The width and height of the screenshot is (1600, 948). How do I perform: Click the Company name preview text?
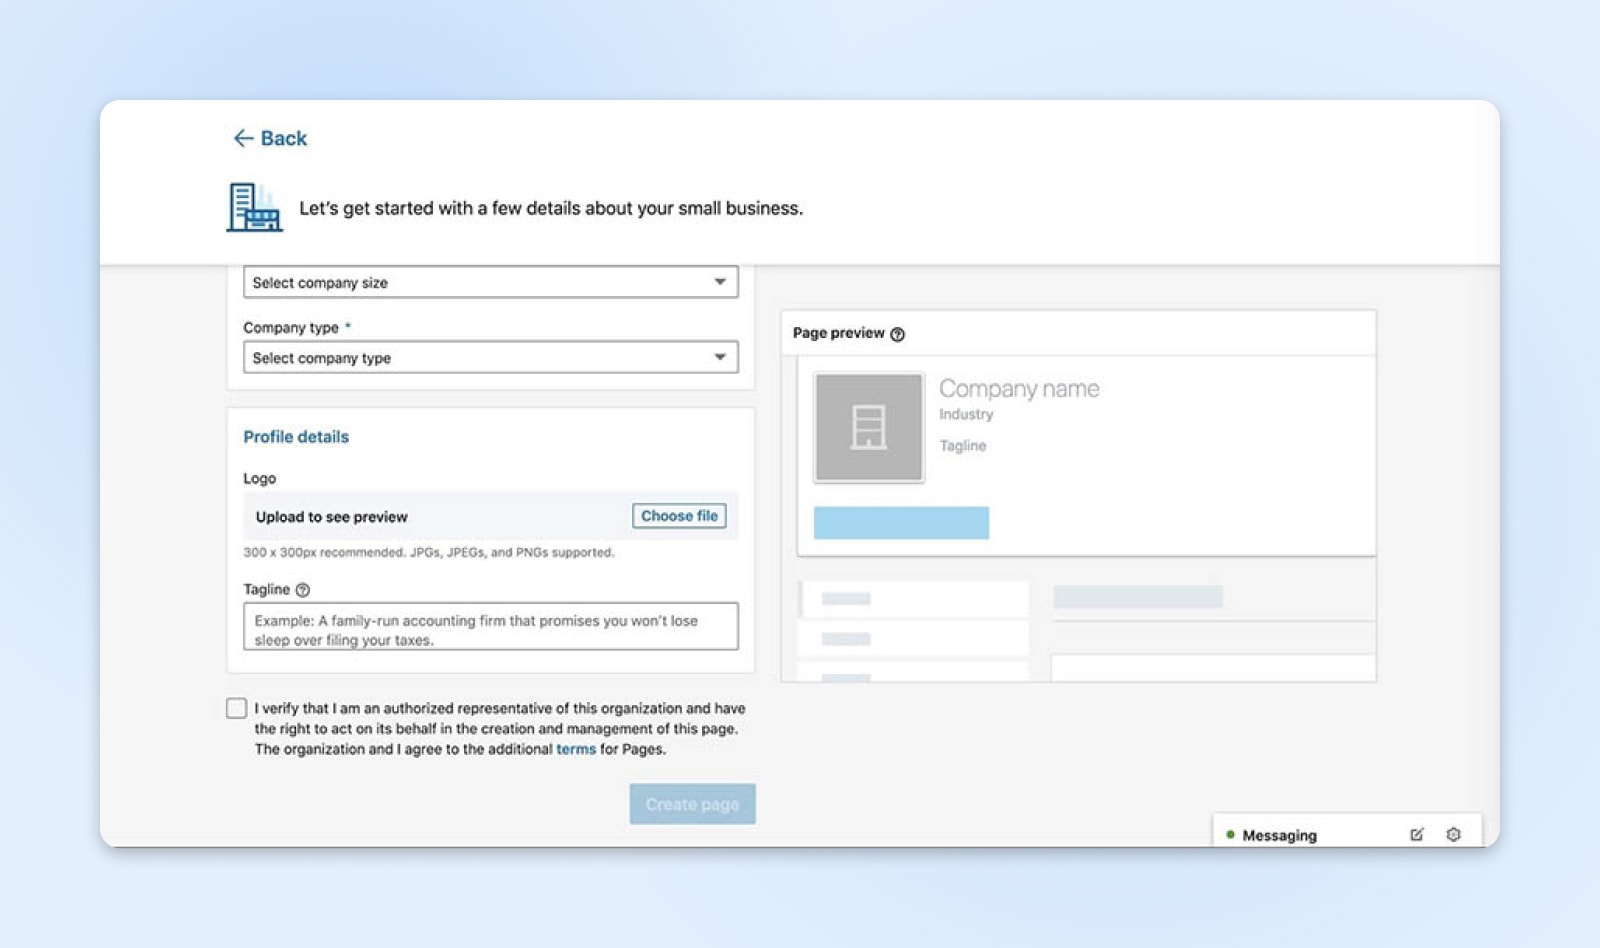1018,388
